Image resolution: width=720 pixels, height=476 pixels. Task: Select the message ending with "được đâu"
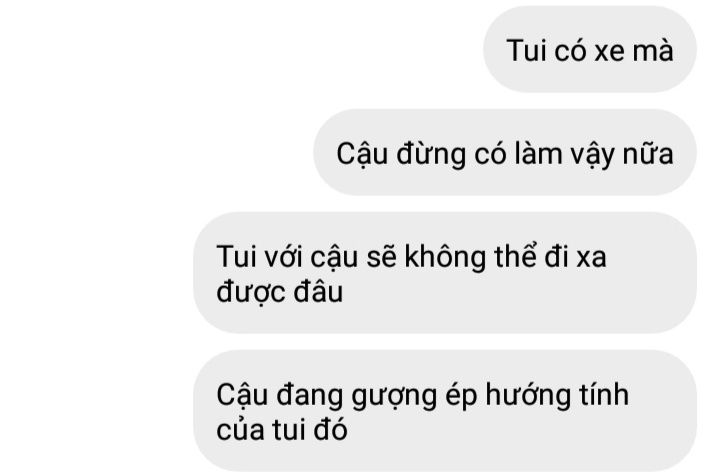[x=445, y=273]
